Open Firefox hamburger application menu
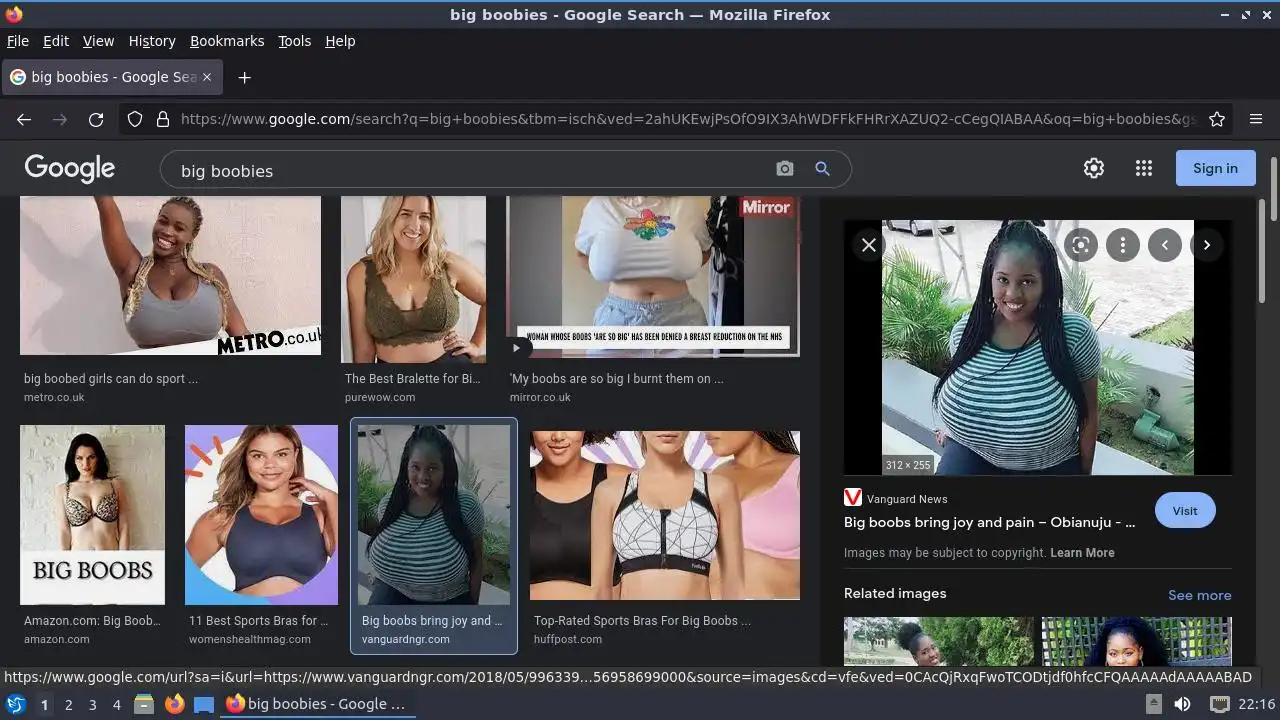This screenshot has height=720, width=1280. tap(1256, 119)
